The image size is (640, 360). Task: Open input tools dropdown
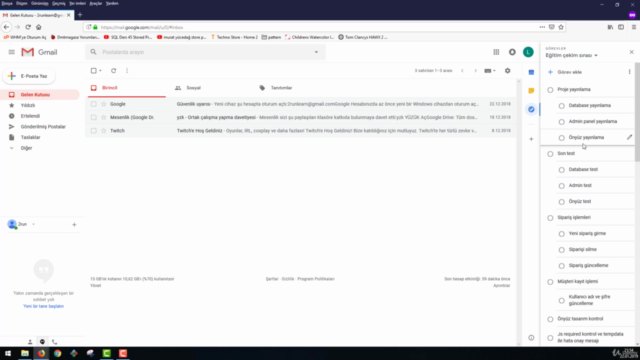point(490,71)
